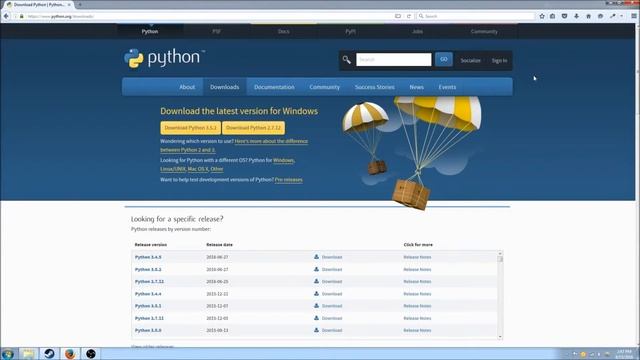Click the developer tools wrench icon
This screenshot has width=640, height=360.
click(613, 16)
